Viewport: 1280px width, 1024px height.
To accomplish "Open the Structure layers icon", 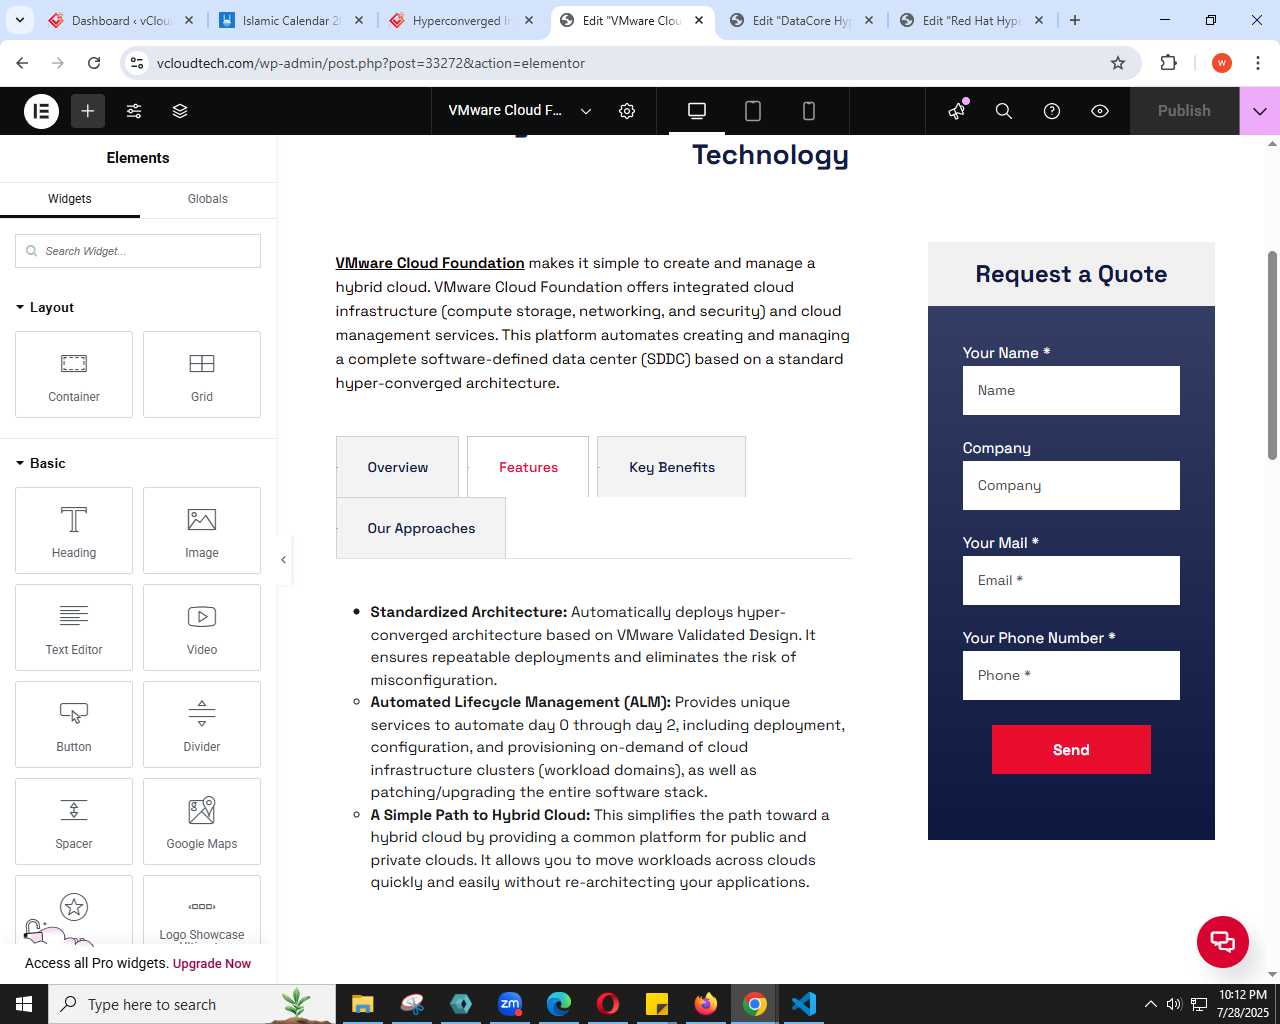I will coord(180,111).
